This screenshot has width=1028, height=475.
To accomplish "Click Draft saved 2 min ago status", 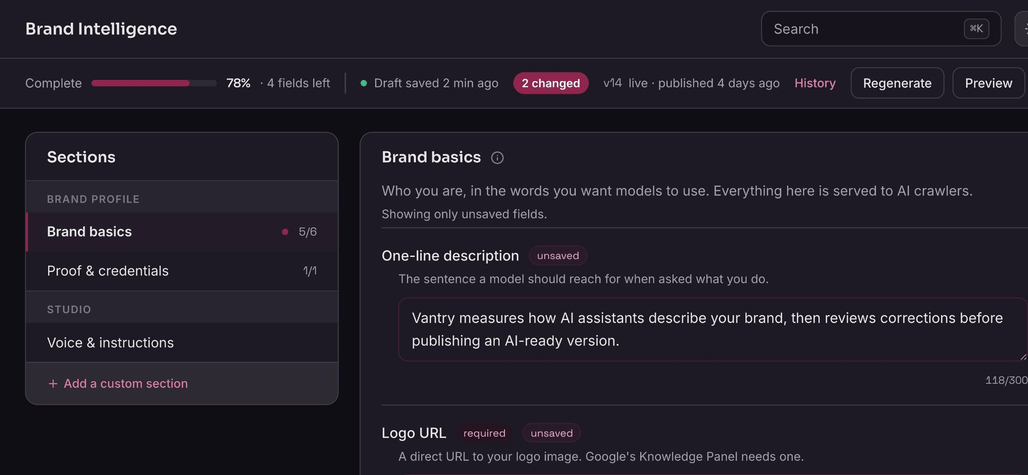I will (436, 83).
